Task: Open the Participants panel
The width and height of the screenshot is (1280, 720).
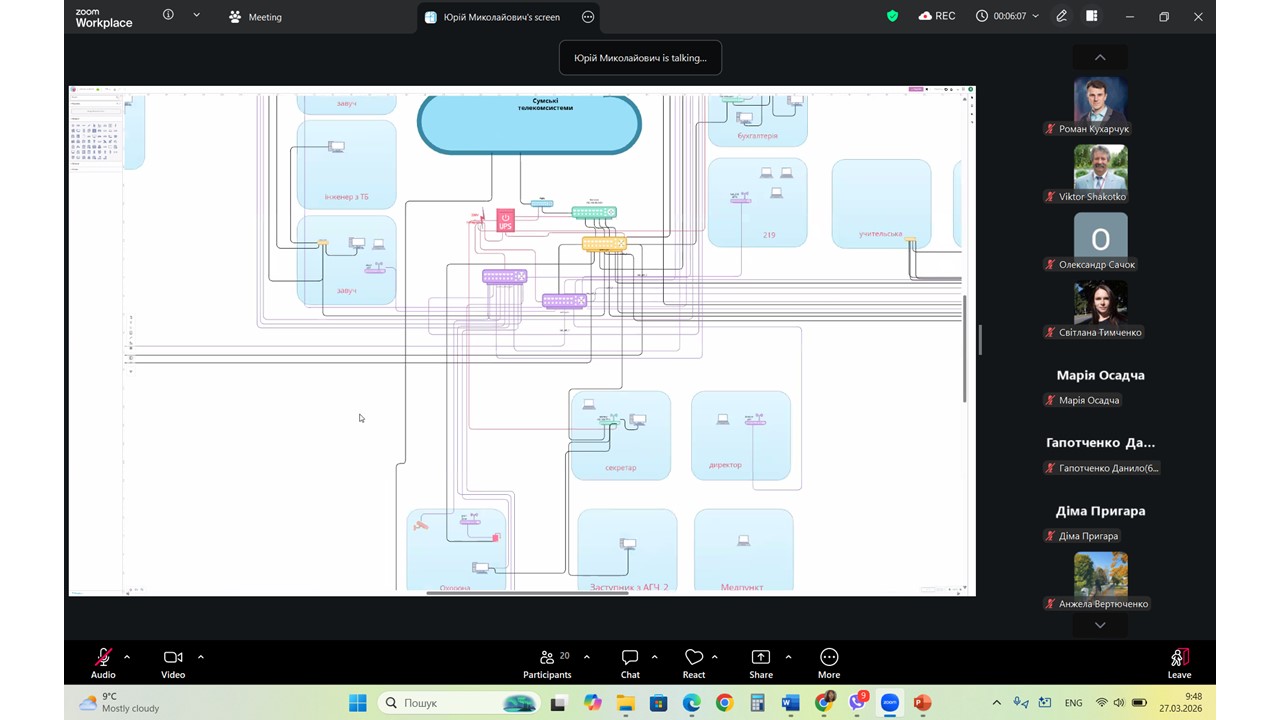Action: [548, 662]
